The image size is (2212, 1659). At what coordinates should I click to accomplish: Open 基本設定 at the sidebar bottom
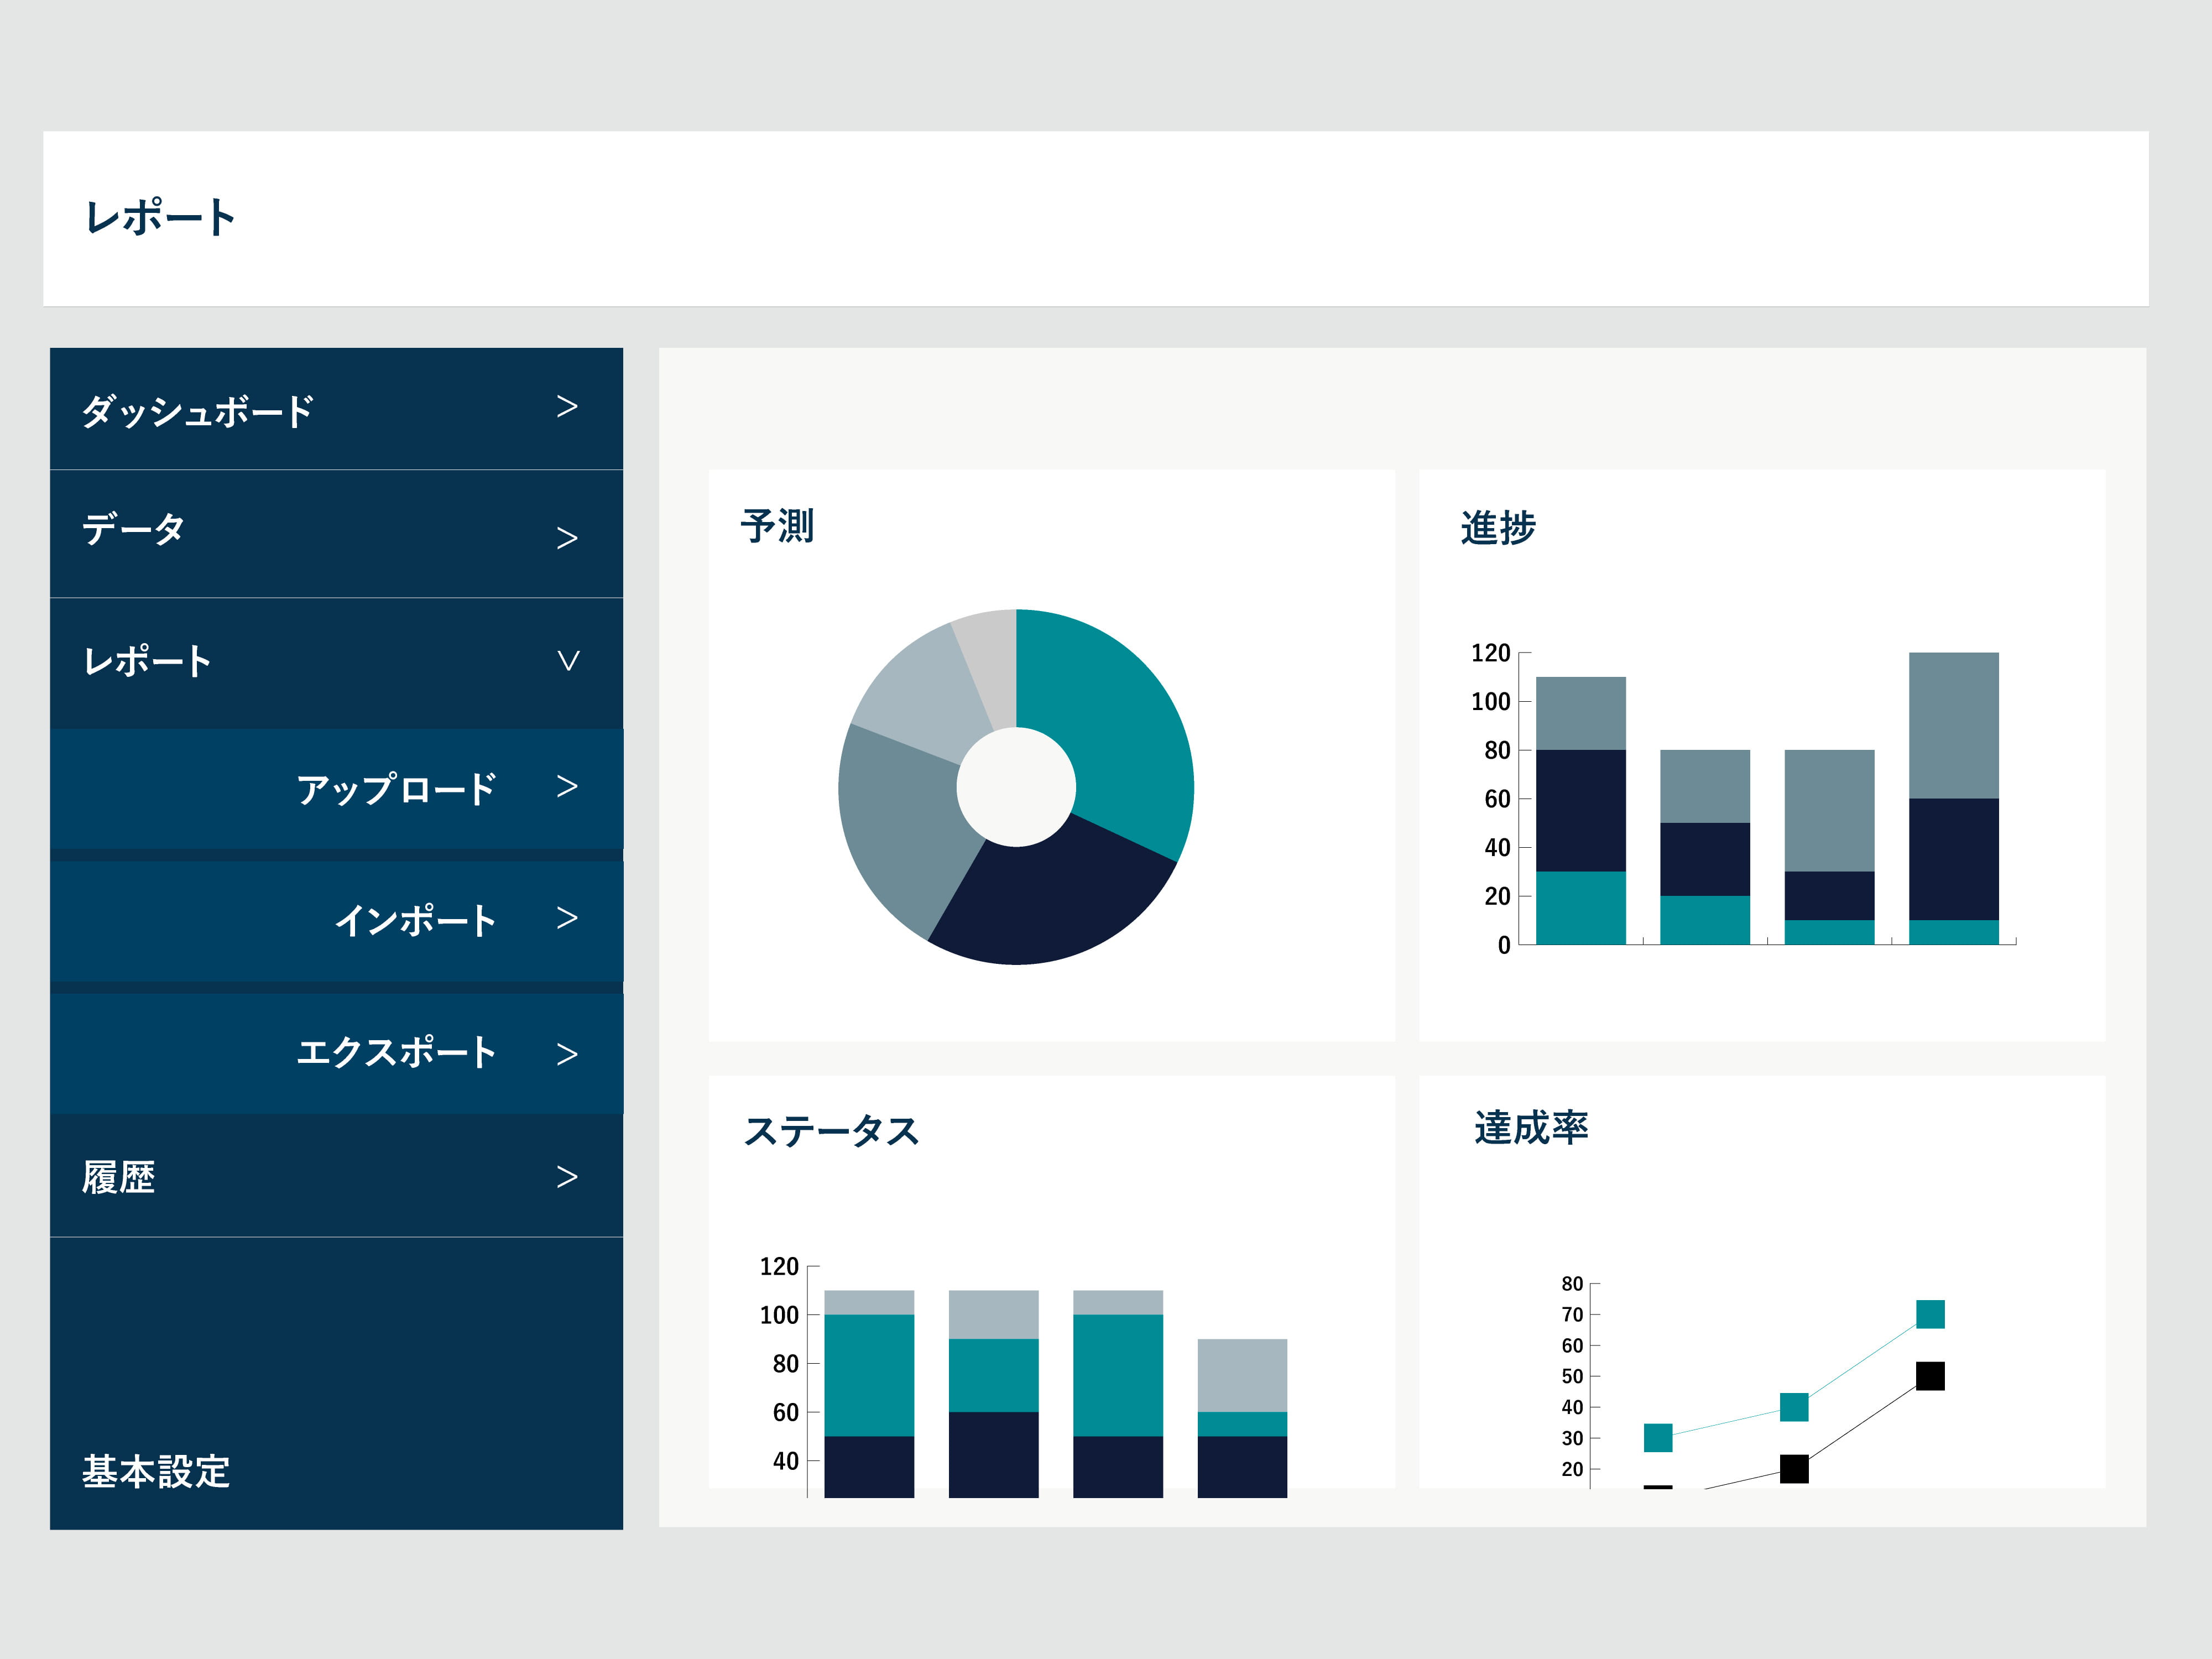point(156,1471)
